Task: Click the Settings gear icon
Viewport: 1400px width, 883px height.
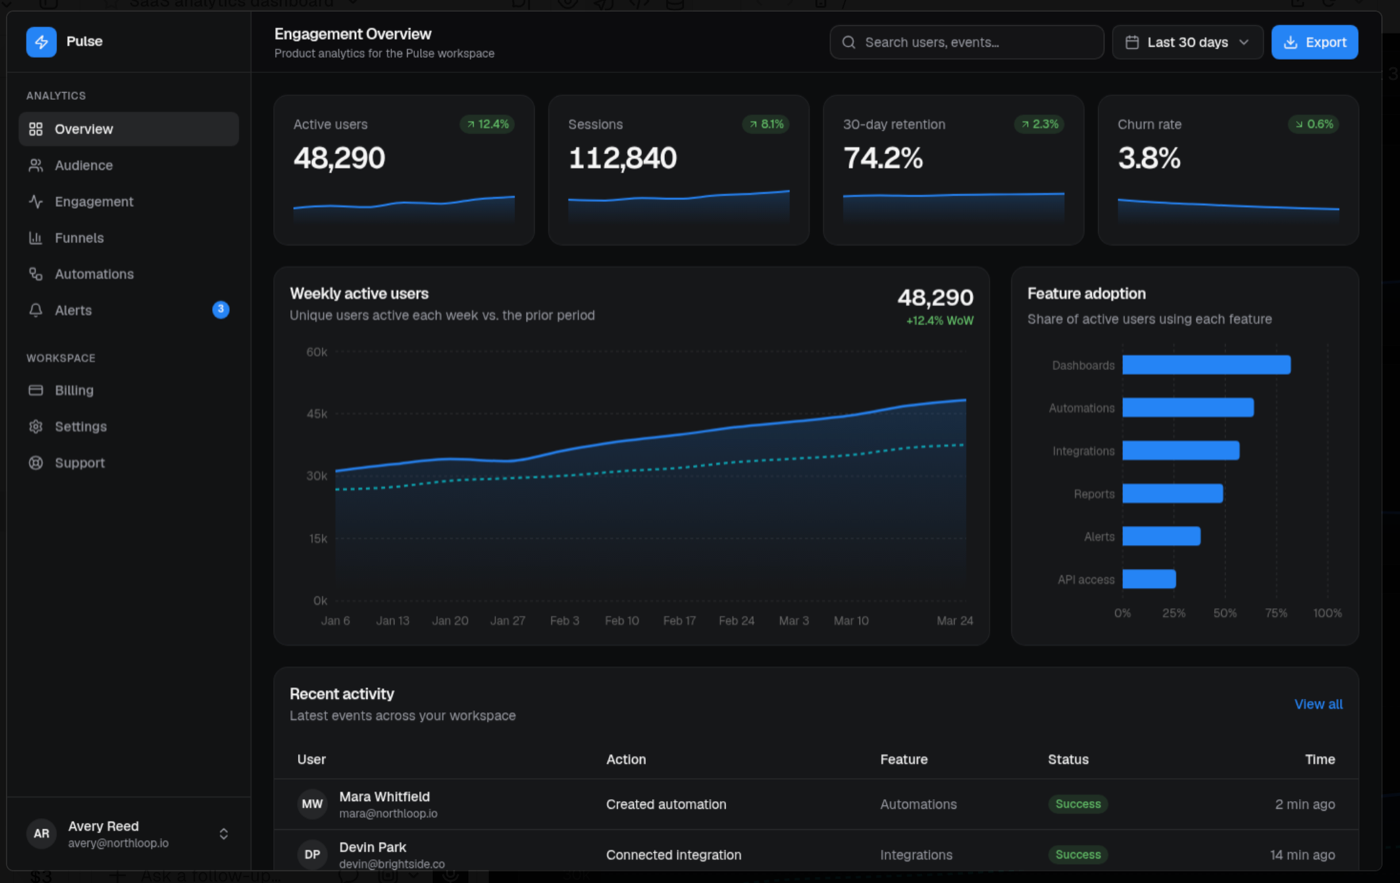Action: (36, 426)
